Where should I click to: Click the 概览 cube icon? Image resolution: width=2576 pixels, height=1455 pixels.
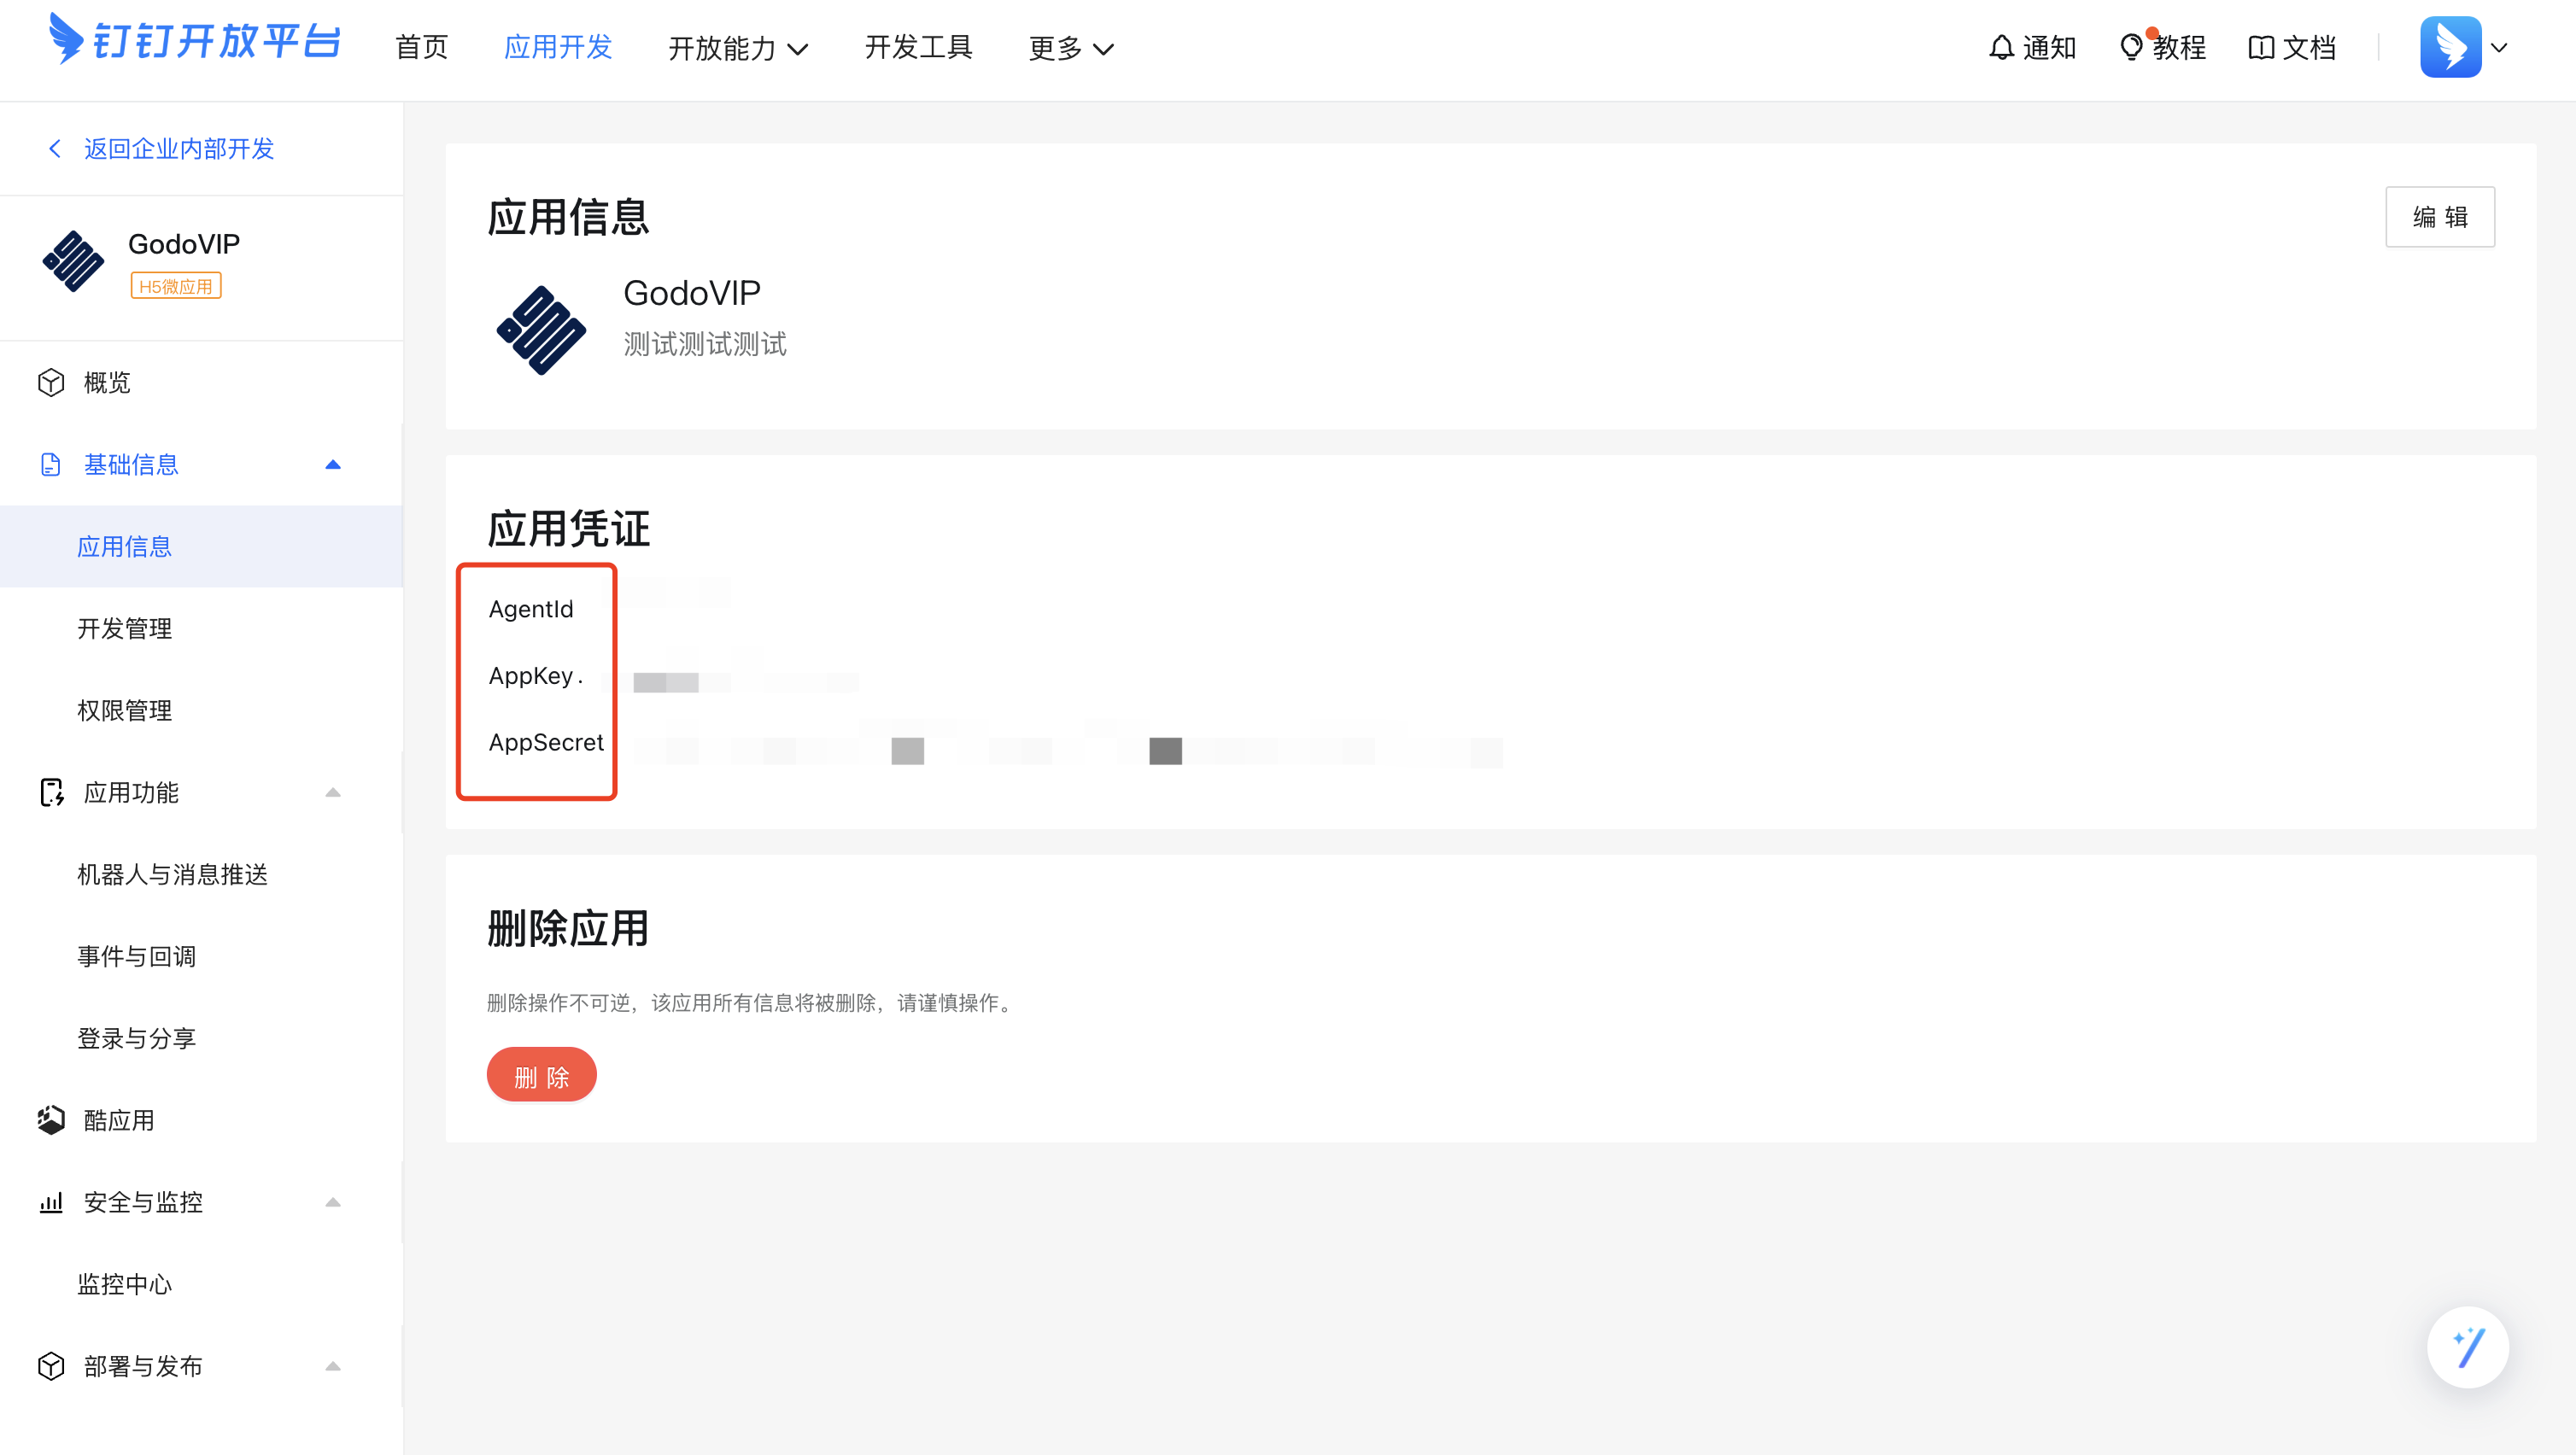51,383
